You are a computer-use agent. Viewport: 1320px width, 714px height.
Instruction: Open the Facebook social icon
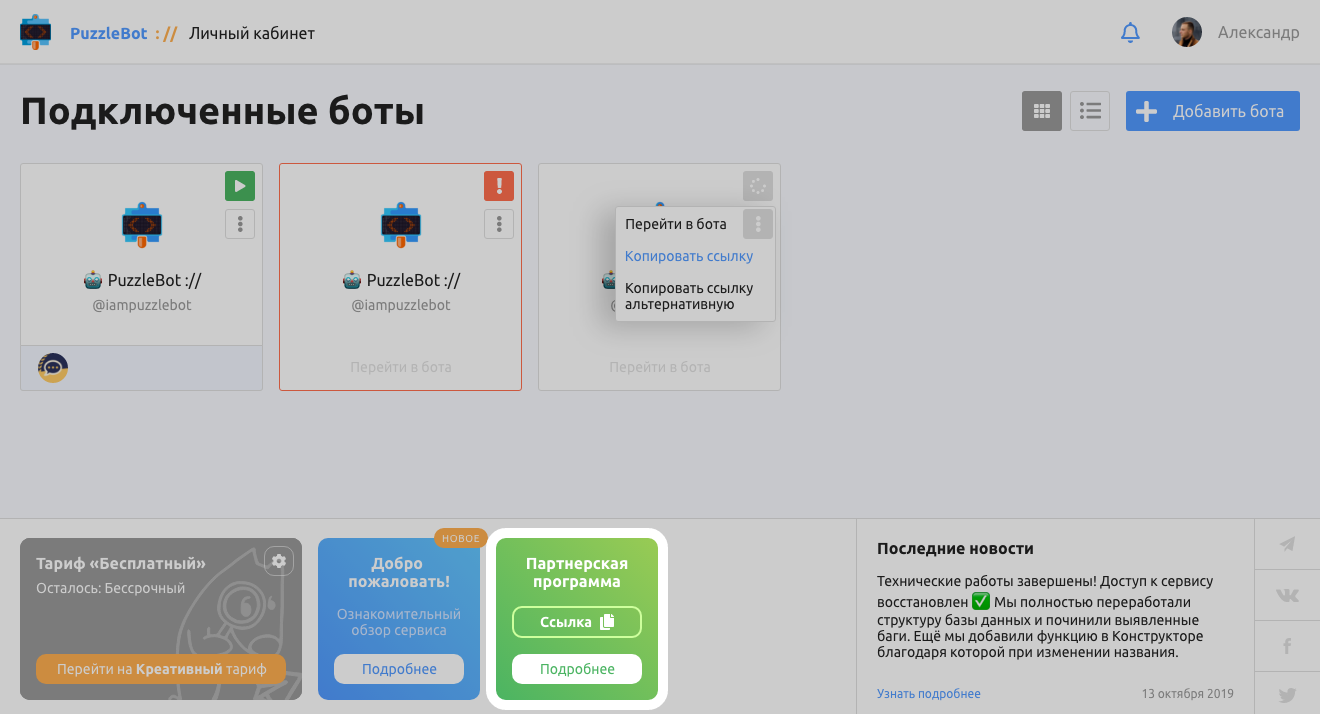pos(1287,646)
